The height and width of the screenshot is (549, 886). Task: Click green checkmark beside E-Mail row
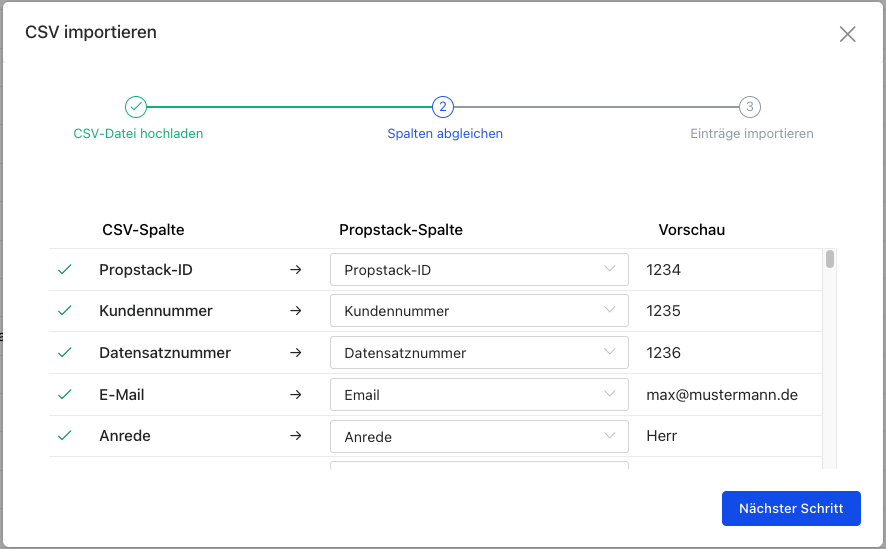[x=65, y=395]
